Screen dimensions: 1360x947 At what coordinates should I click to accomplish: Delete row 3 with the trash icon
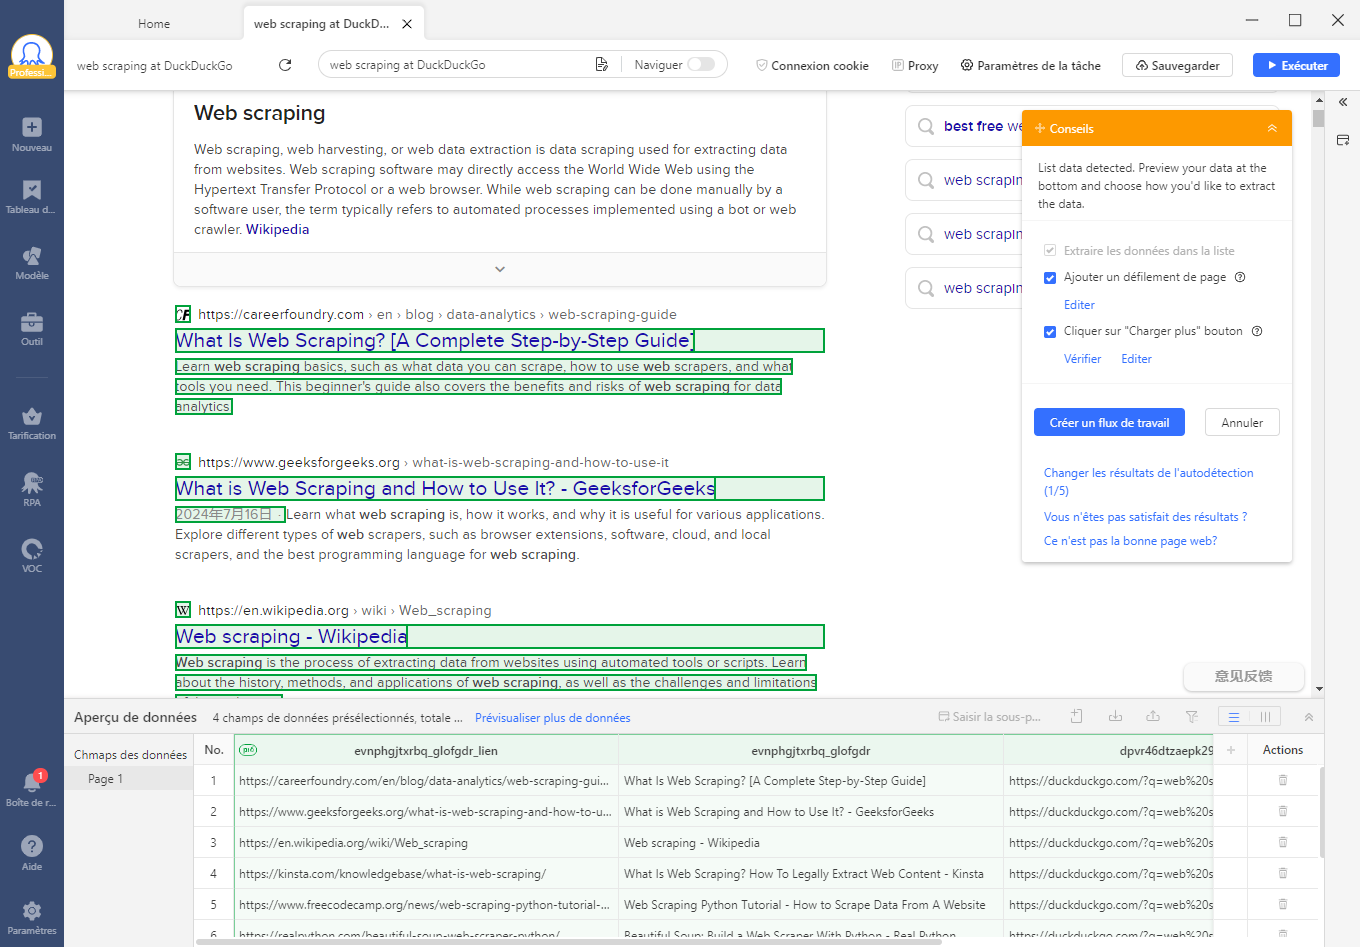click(1283, 843)
